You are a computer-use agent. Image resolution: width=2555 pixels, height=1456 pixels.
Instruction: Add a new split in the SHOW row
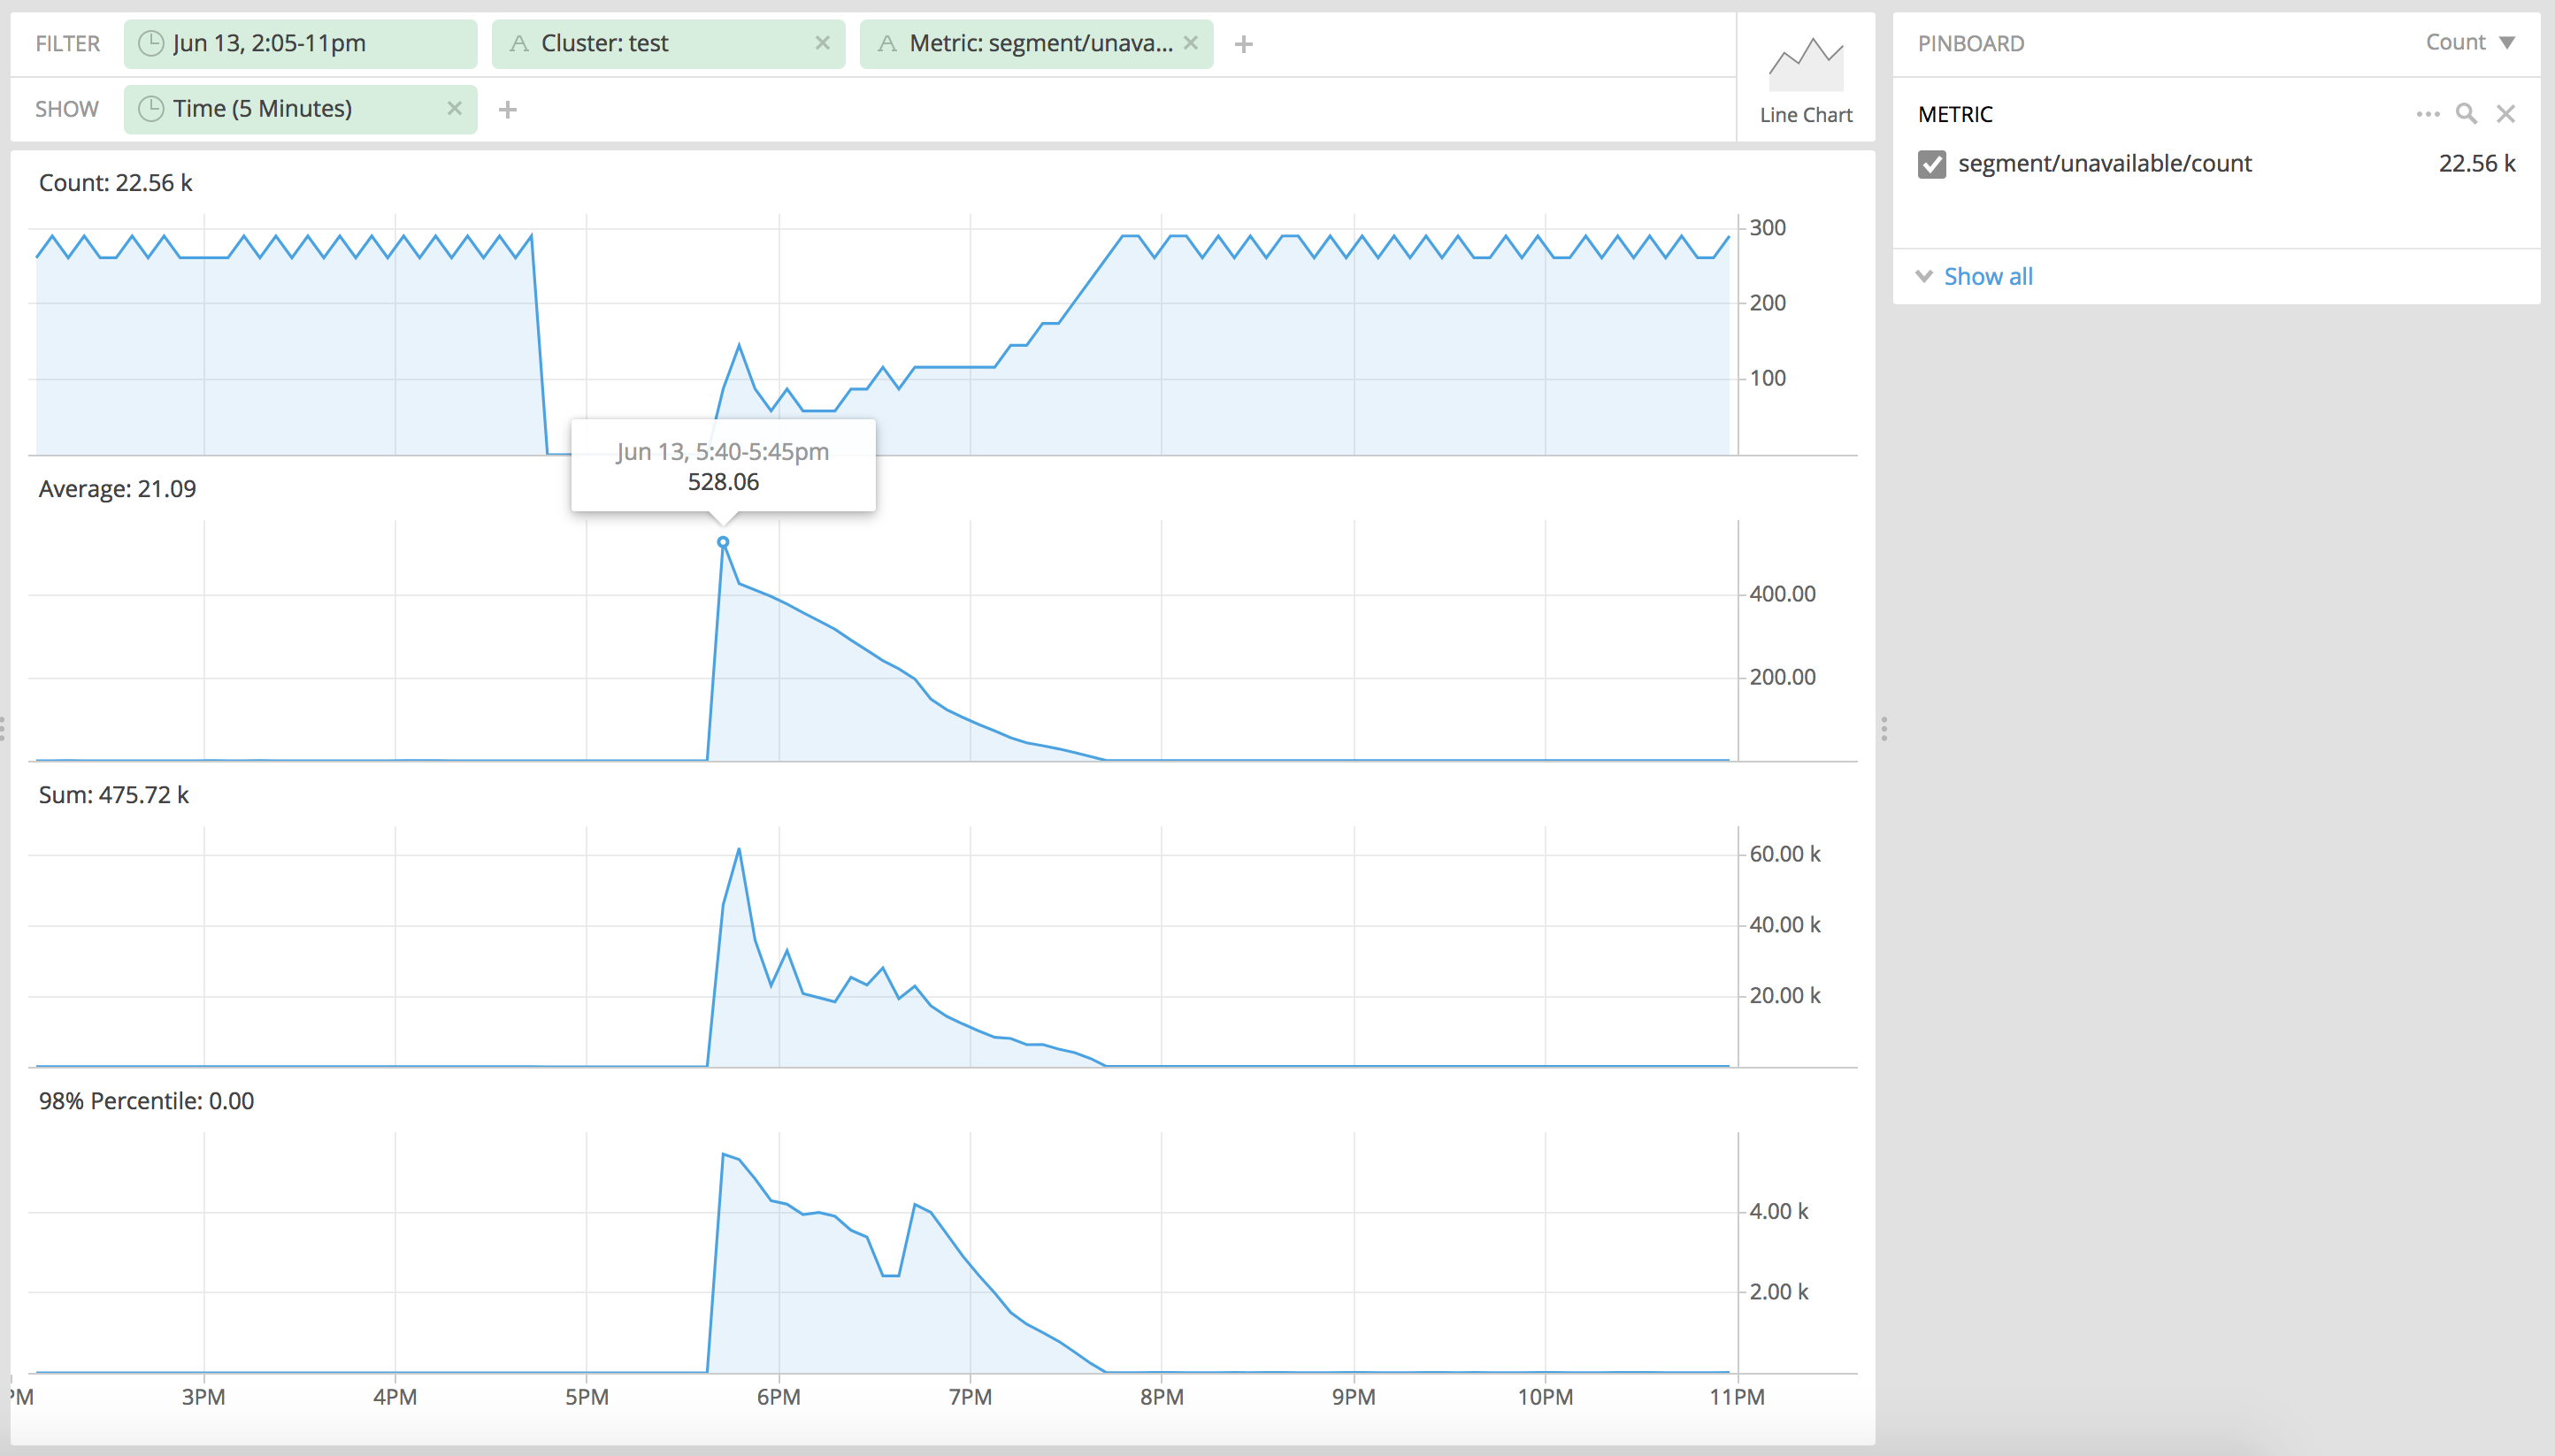(507, 109)
